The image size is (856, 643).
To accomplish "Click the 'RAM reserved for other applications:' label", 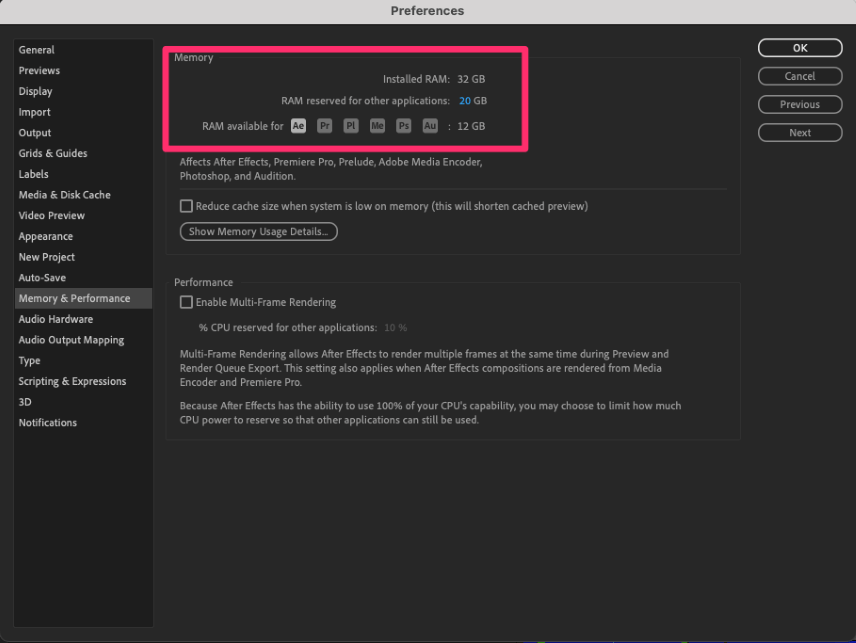I will click(x=365, y=101).
